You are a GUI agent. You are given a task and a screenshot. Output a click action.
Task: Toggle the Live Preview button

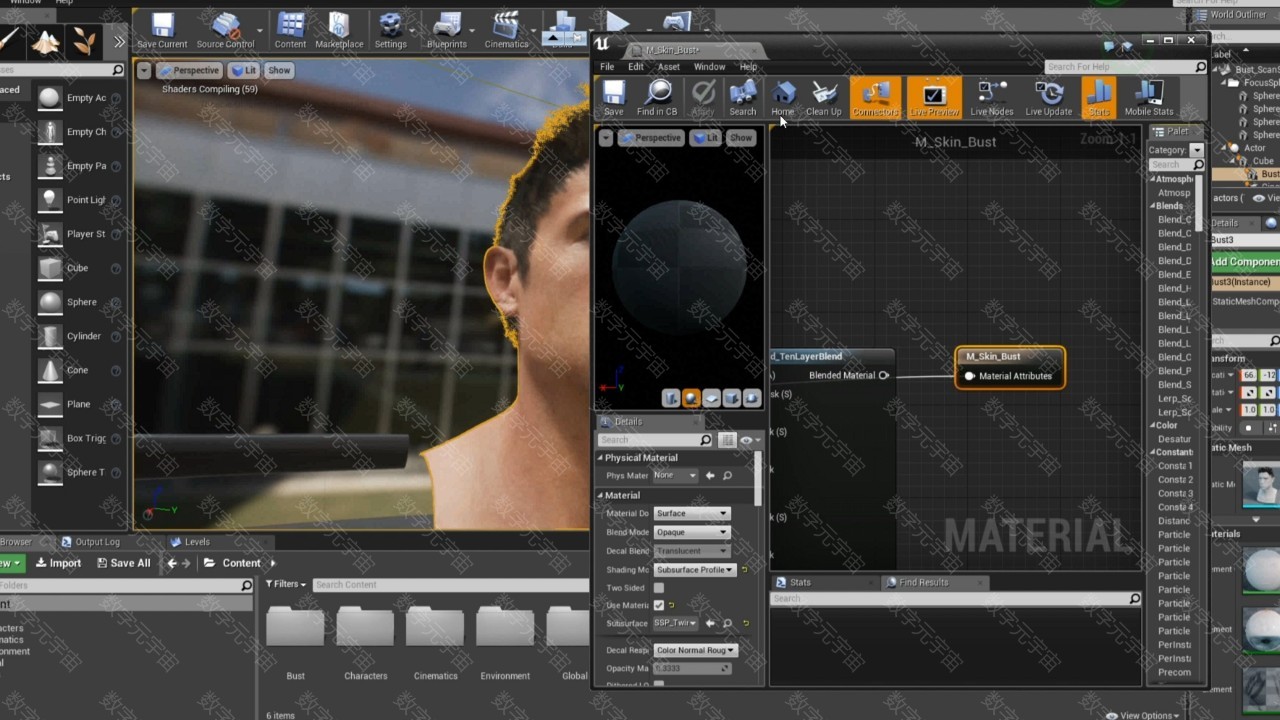934,97
